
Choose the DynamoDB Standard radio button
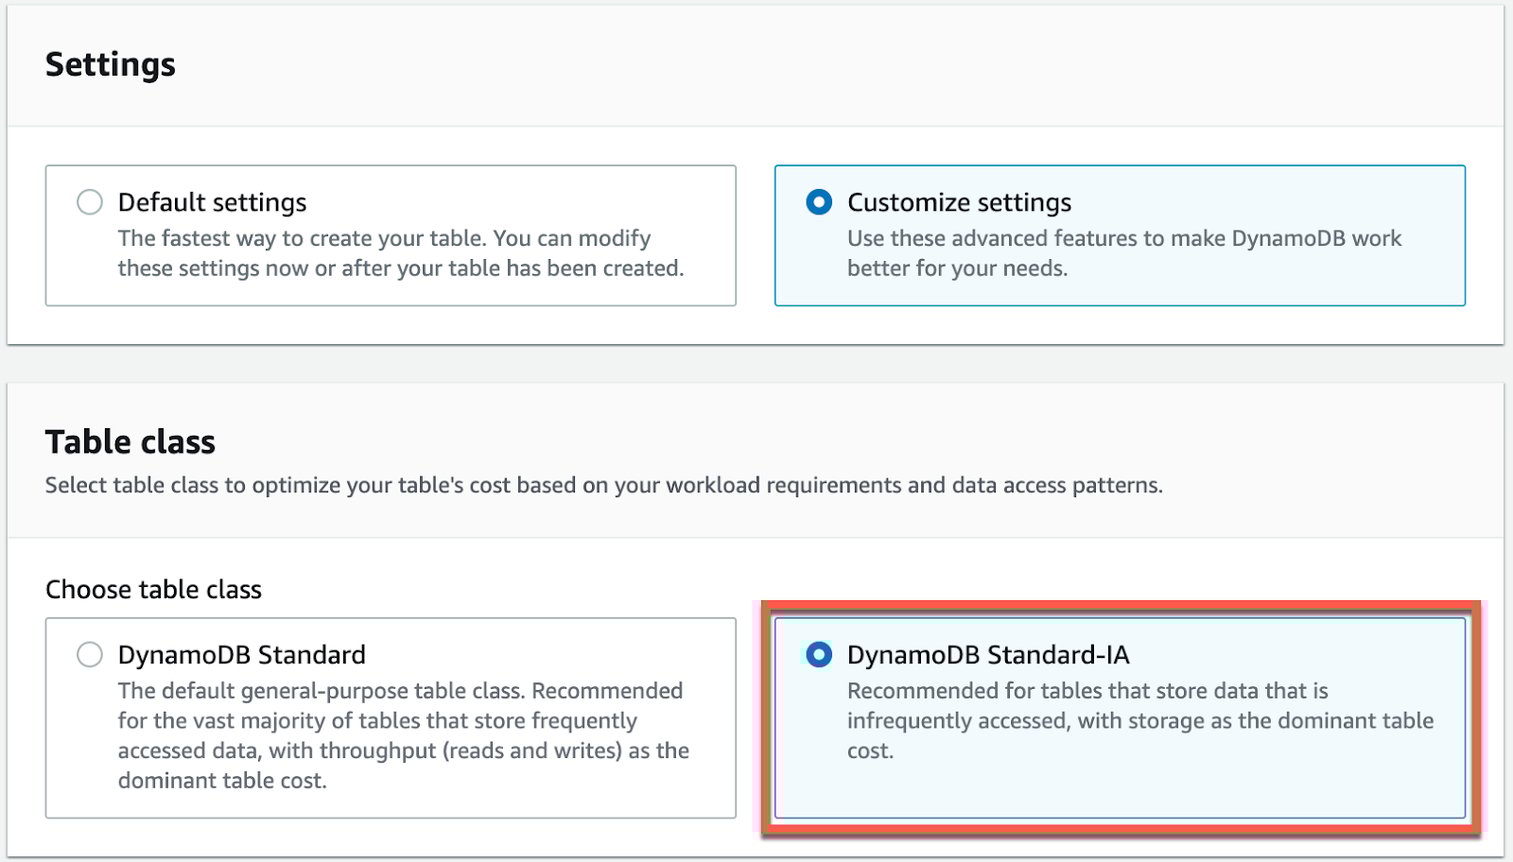click(x=89, y=655)
